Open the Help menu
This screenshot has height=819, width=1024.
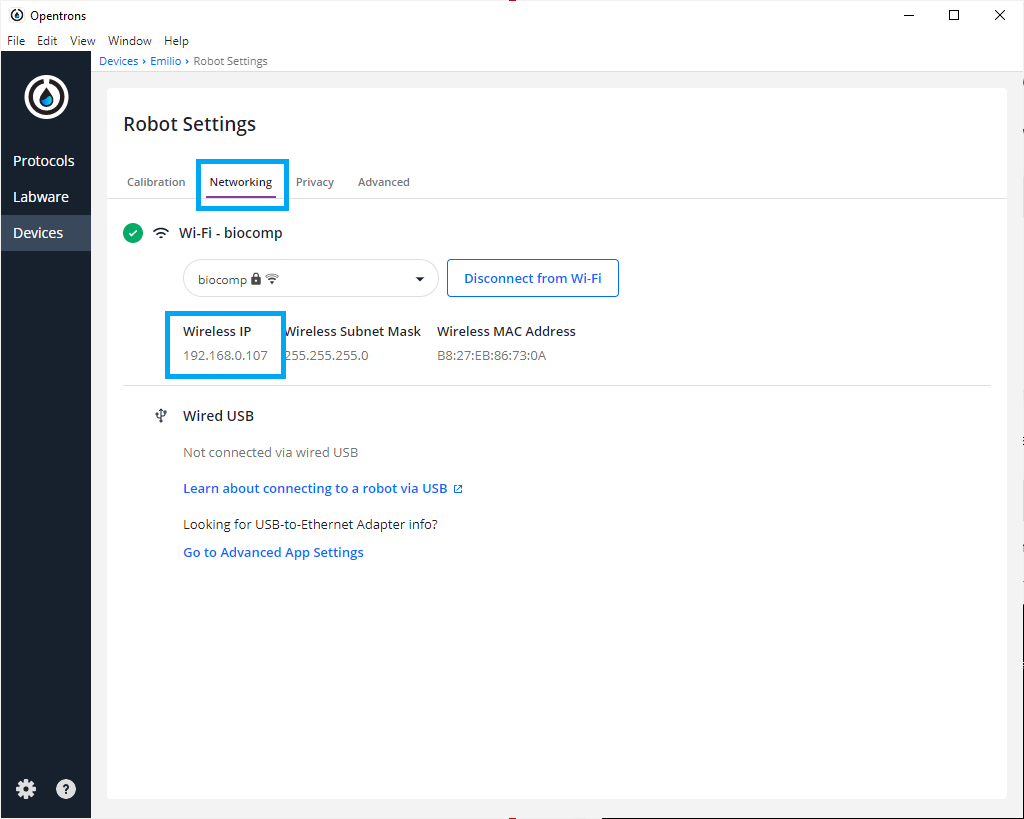[176, 40]
